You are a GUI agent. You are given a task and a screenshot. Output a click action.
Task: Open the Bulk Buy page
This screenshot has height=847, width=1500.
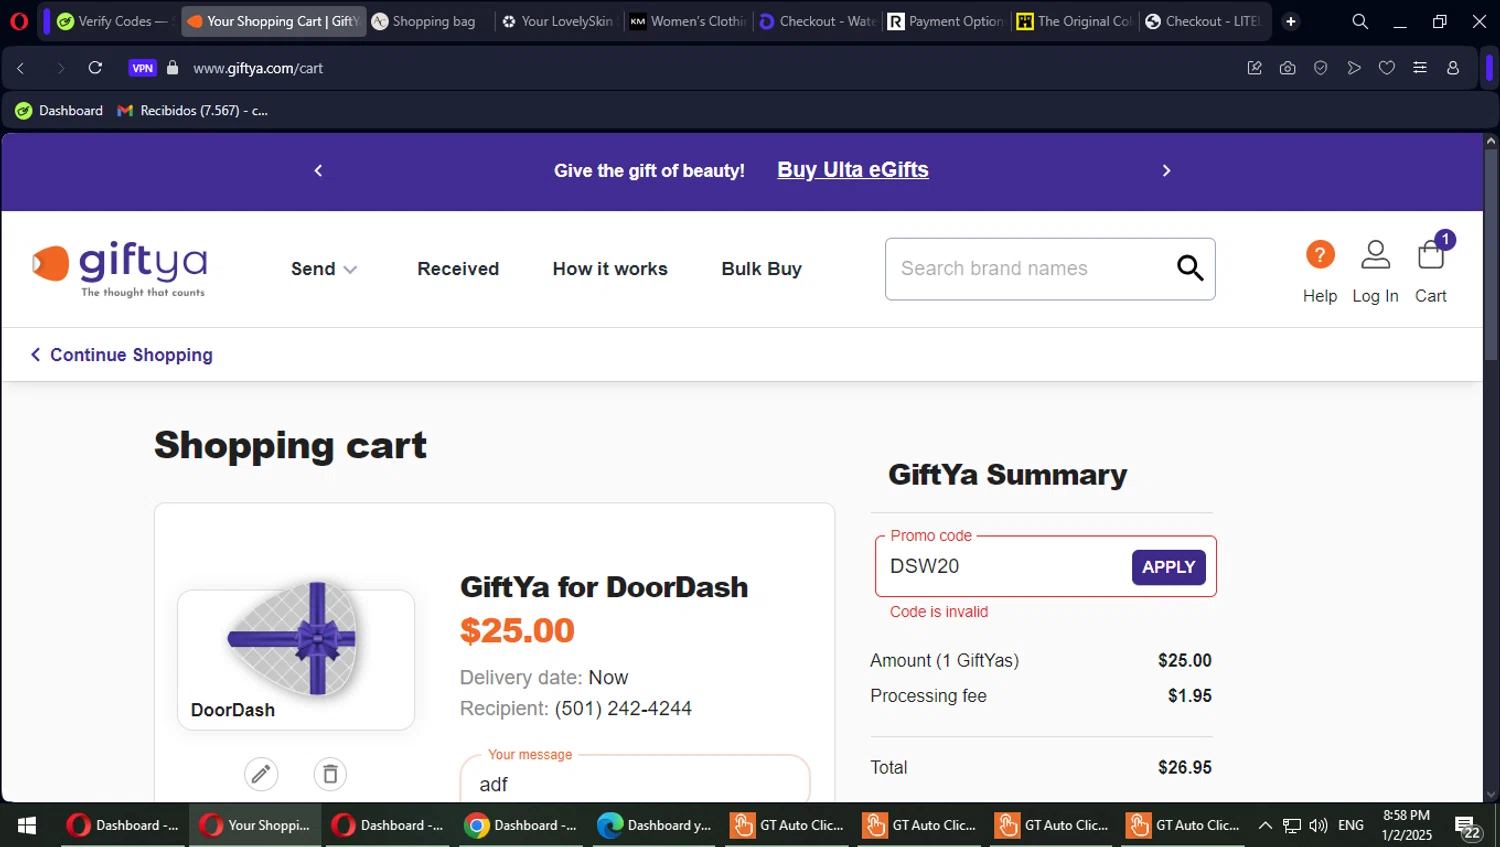[x=761, y=269]
